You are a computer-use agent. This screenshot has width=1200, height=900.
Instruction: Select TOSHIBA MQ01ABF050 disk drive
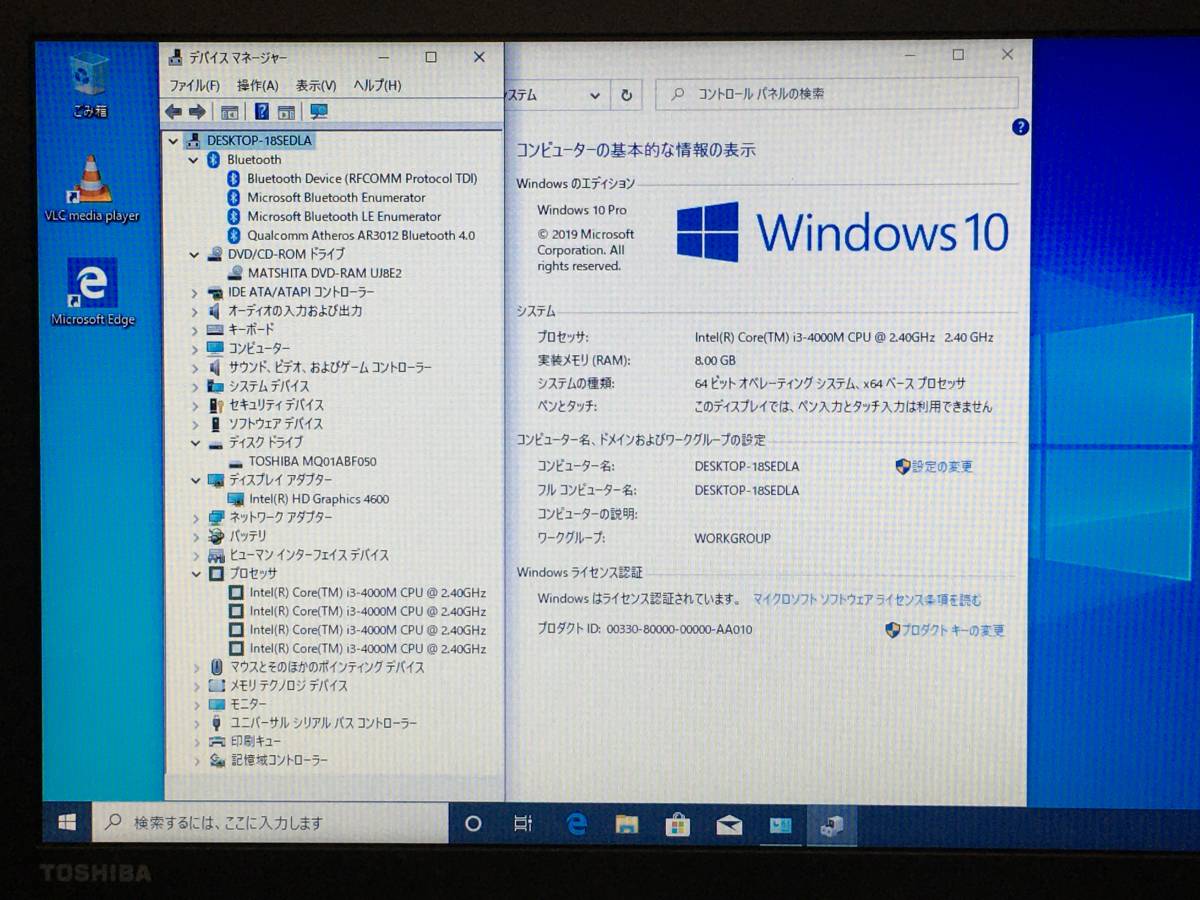coord(312,462)
